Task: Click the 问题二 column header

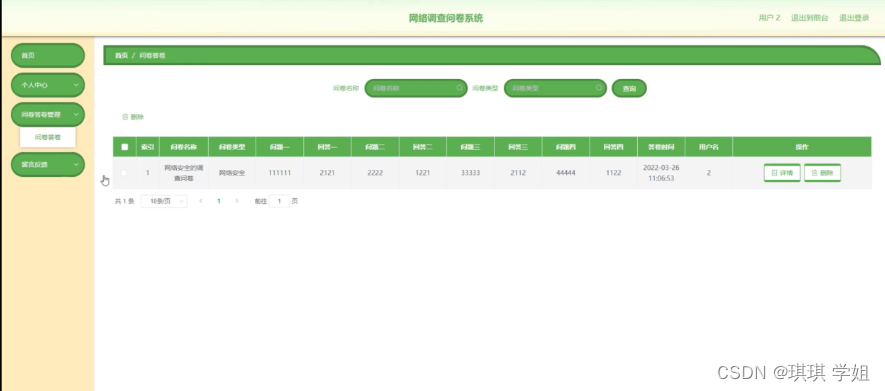Action: click(x=375, y=147)
